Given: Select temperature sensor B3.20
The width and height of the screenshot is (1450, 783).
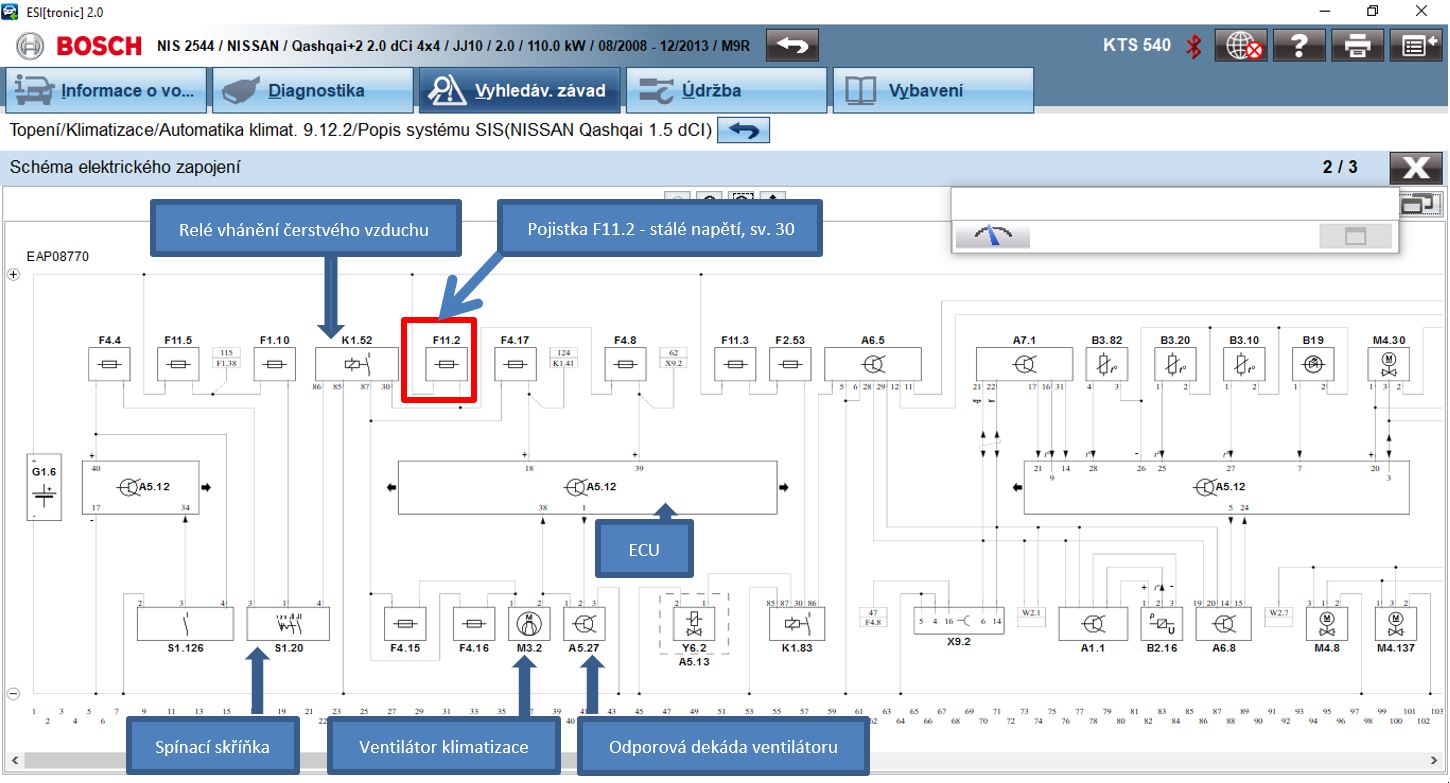Looking at the screenshot, I should [x=1175, y=365].
